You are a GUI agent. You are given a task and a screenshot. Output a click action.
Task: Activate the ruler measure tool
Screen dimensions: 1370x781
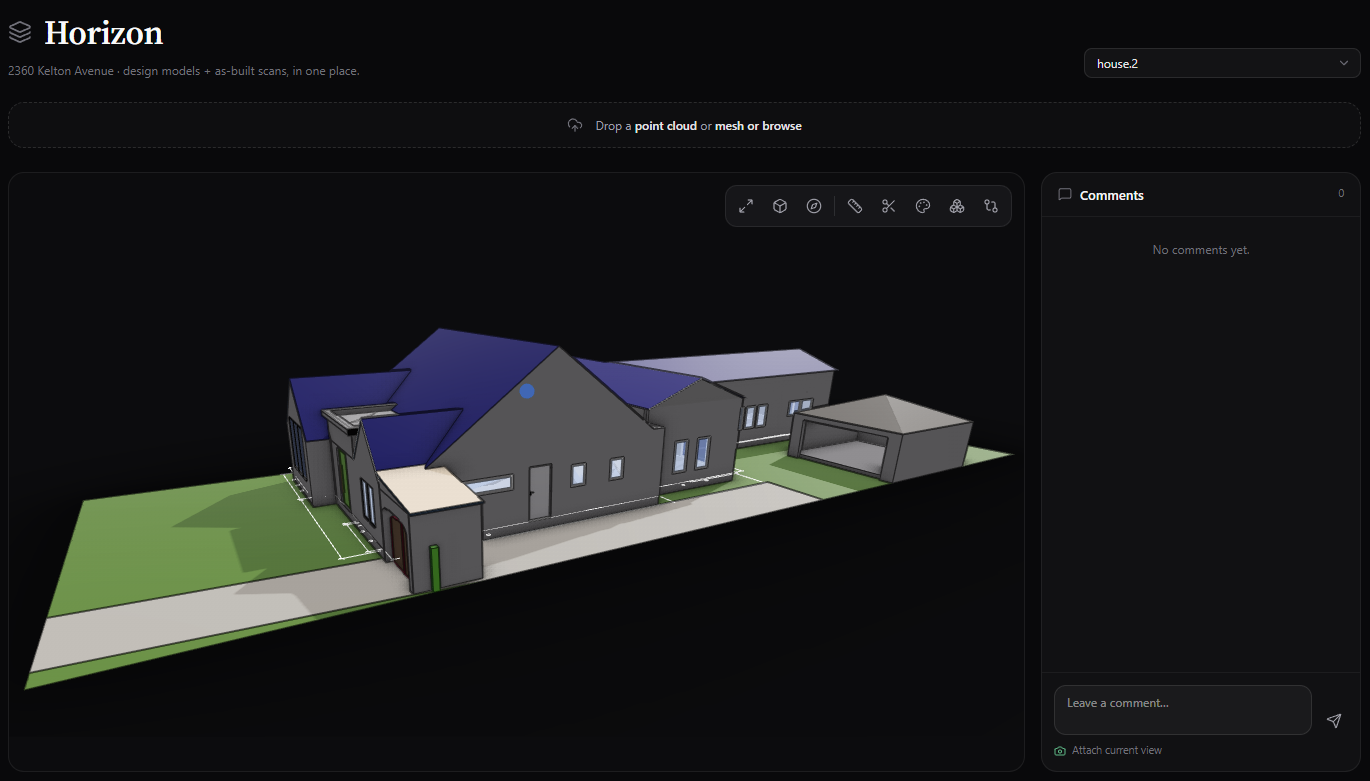[855, 206]
